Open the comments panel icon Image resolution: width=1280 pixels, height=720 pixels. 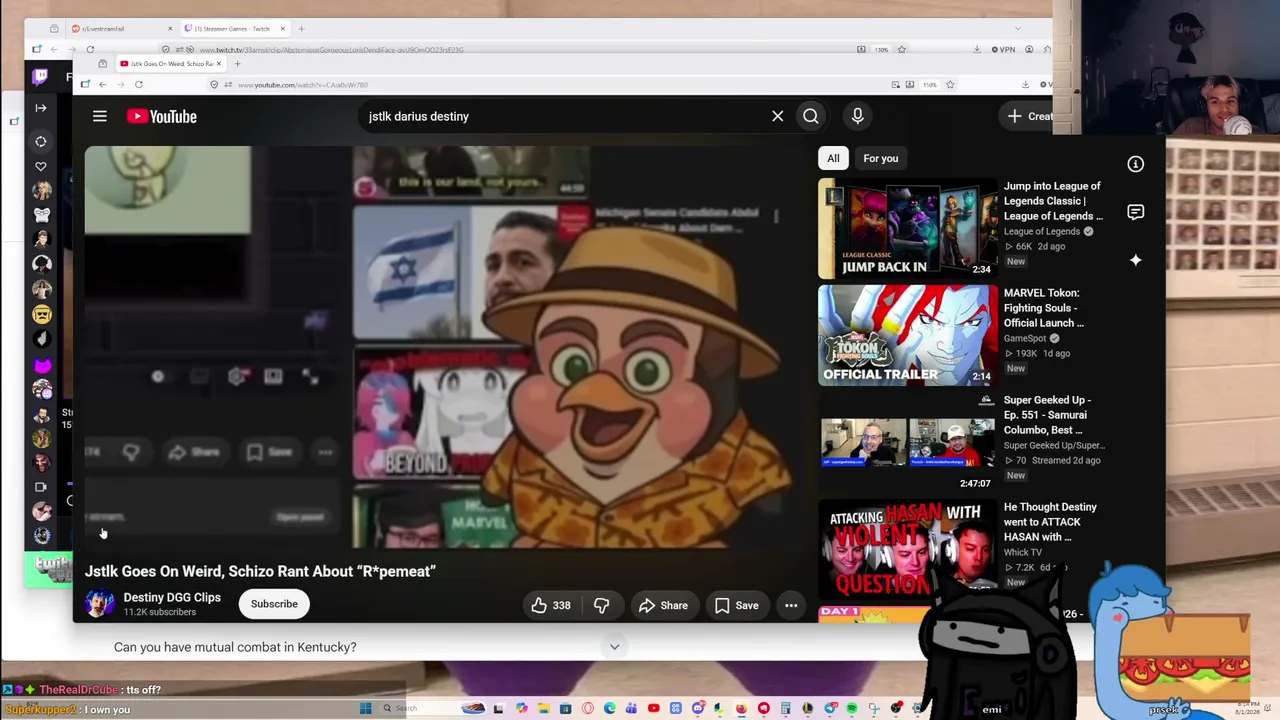[x=1136, y=212]
